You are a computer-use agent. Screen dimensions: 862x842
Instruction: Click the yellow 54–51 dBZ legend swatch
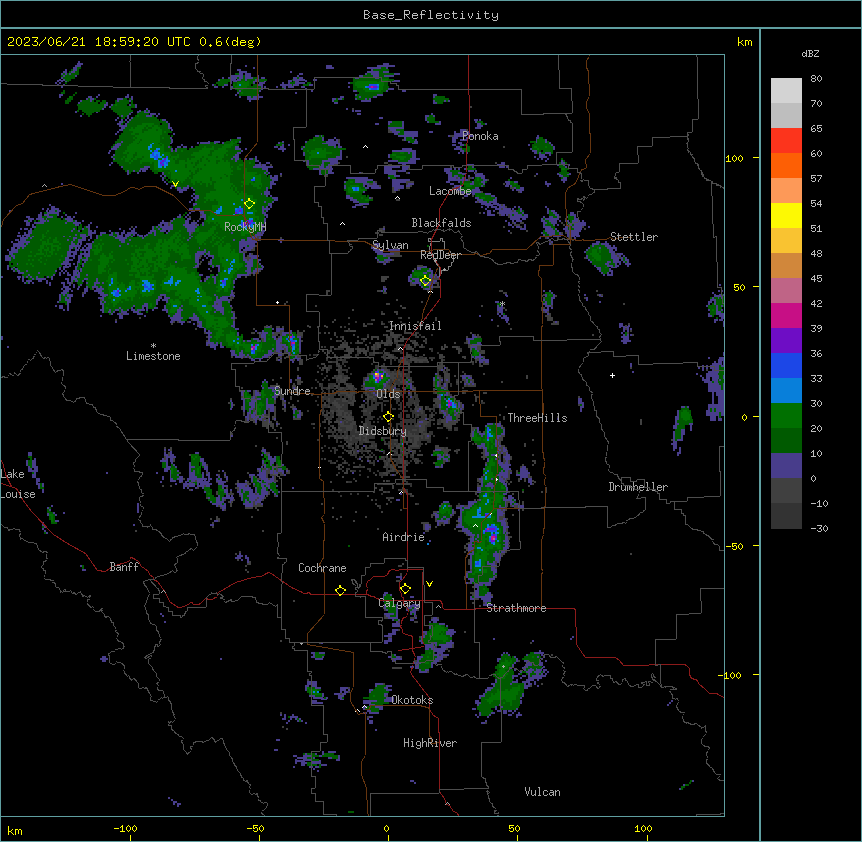tap(786, 215)
